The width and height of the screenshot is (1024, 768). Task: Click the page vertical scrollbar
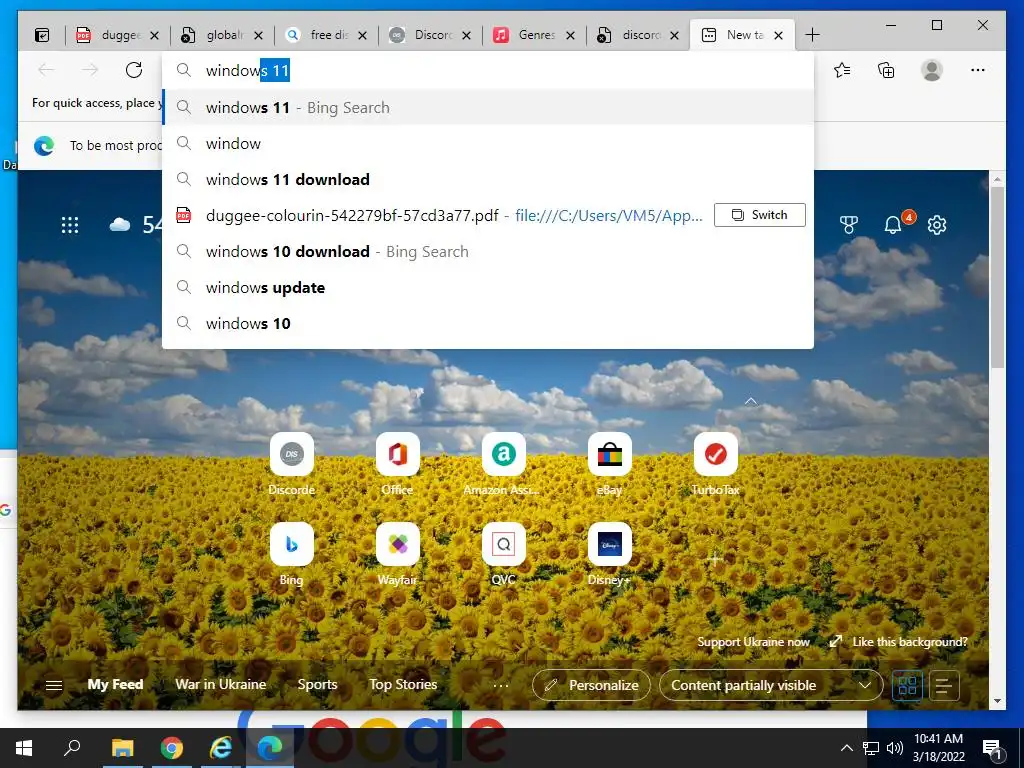(997, 276)
